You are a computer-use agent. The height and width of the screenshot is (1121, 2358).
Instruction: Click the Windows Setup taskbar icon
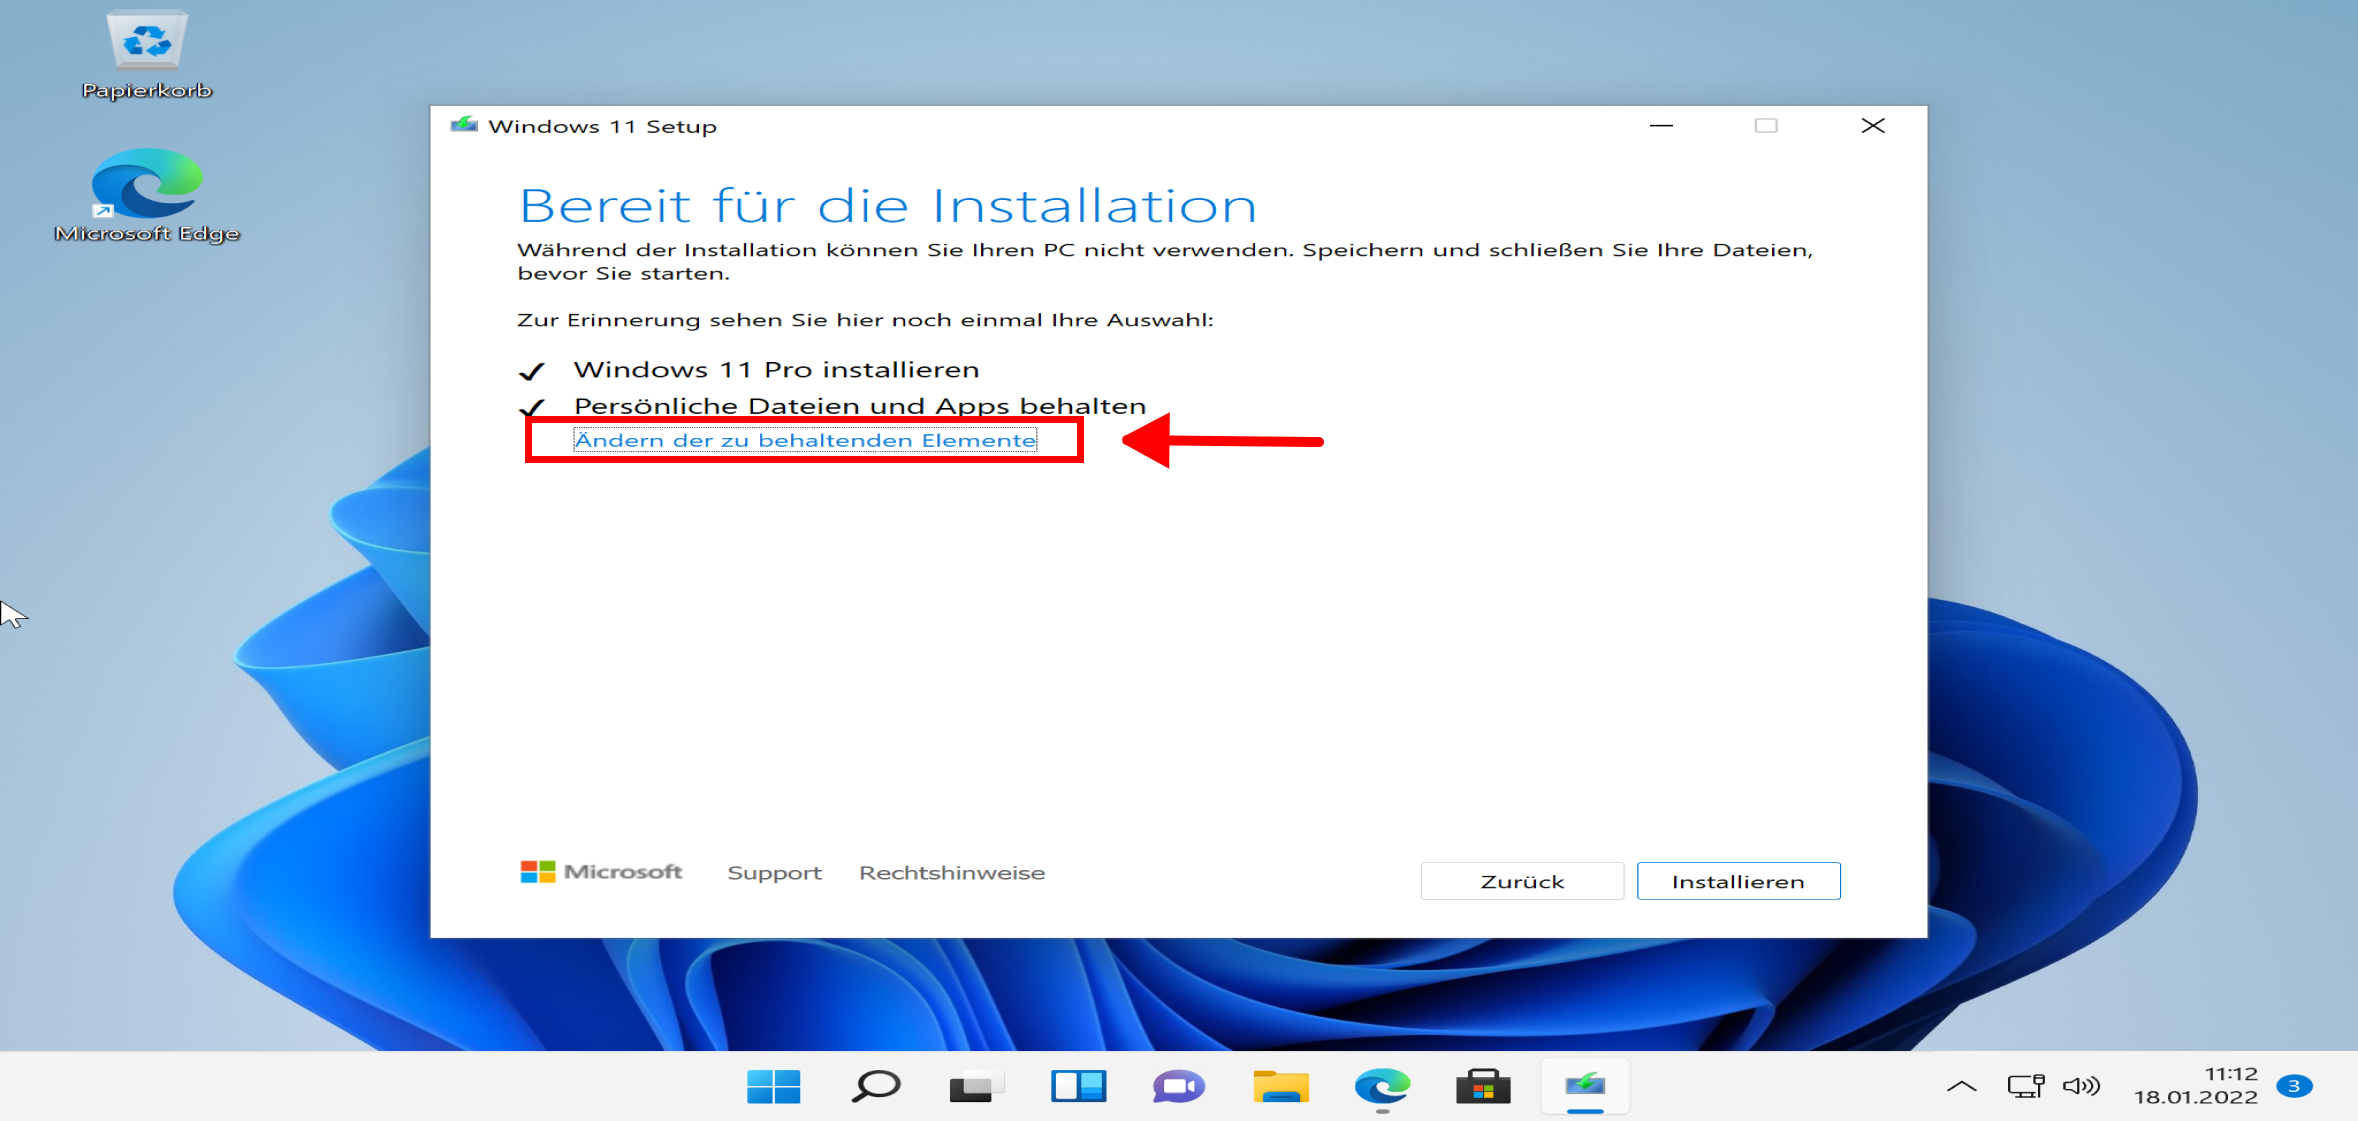(1585, 1086)
